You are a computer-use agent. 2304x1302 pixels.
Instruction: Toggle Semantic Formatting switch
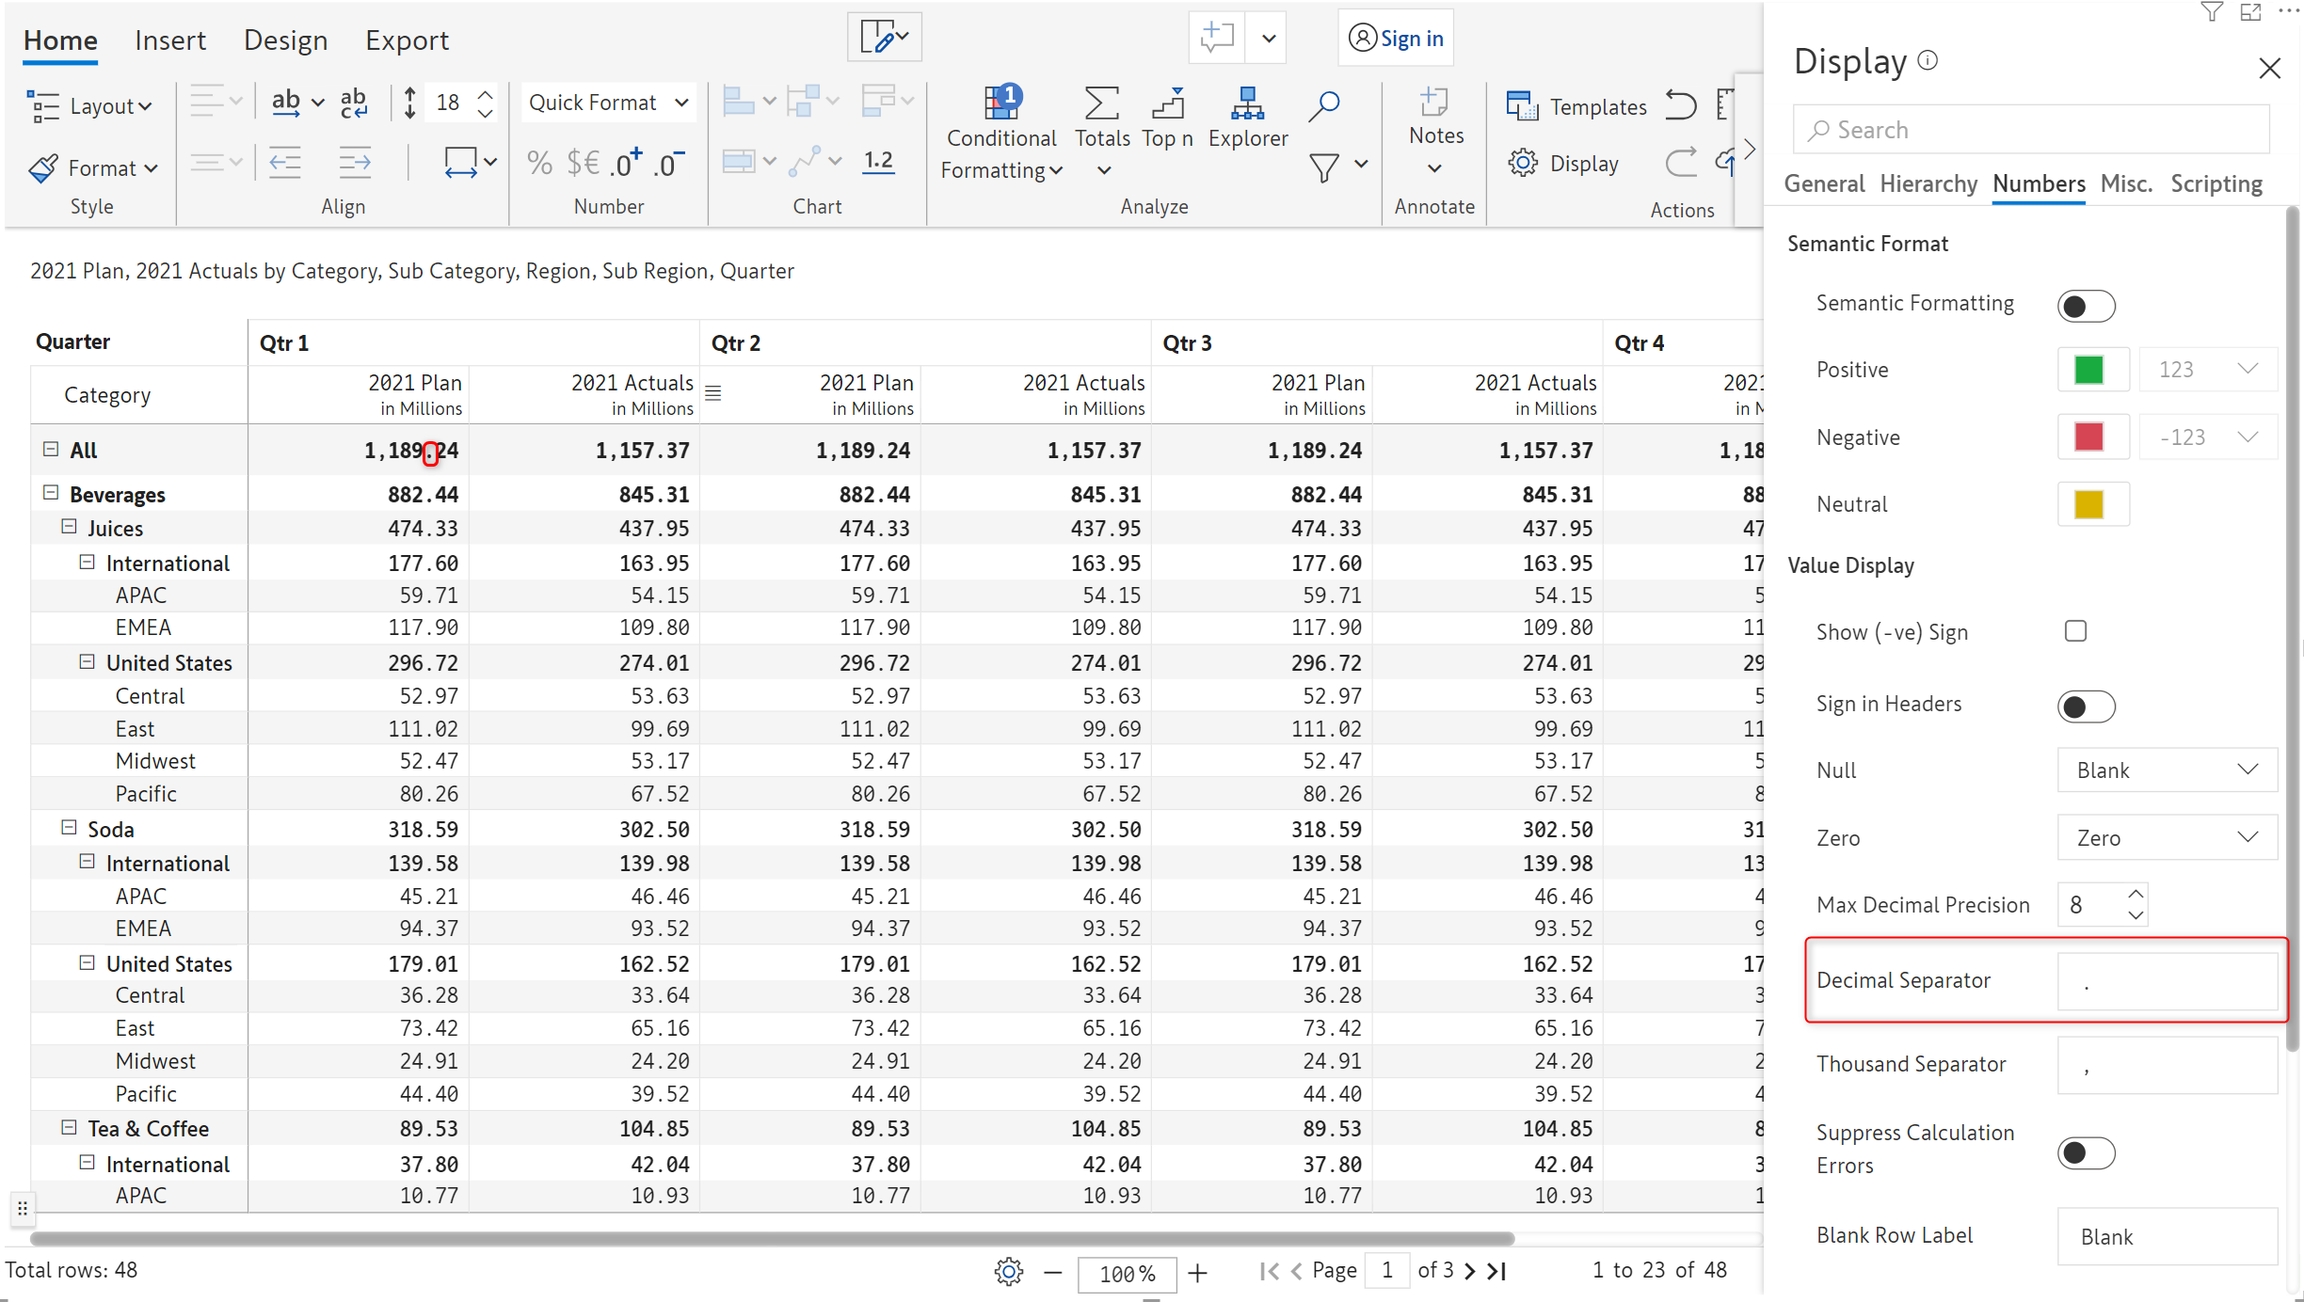(x=2085, y=306)
